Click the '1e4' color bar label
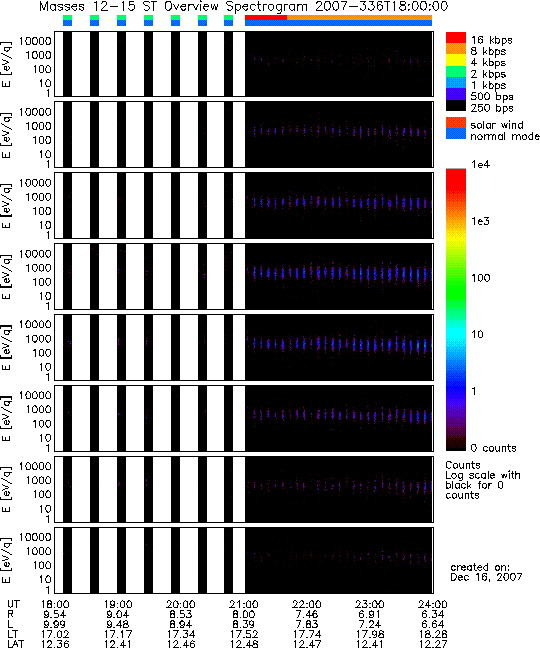Image resolution: width=540 pixels, height=648 pixels. [x=480, y=164]
